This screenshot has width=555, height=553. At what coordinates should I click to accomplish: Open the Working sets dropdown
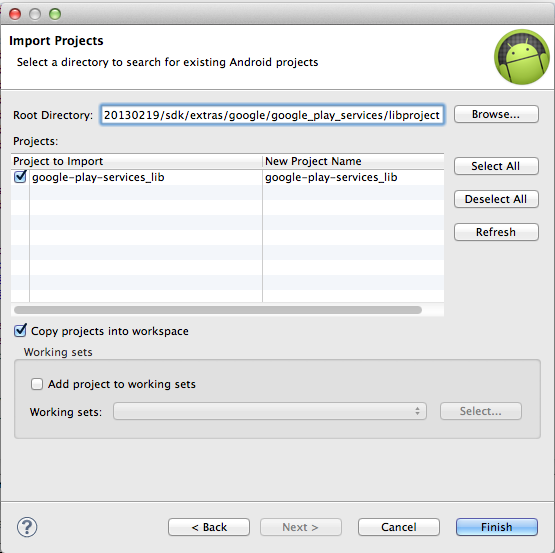(270, 411)
